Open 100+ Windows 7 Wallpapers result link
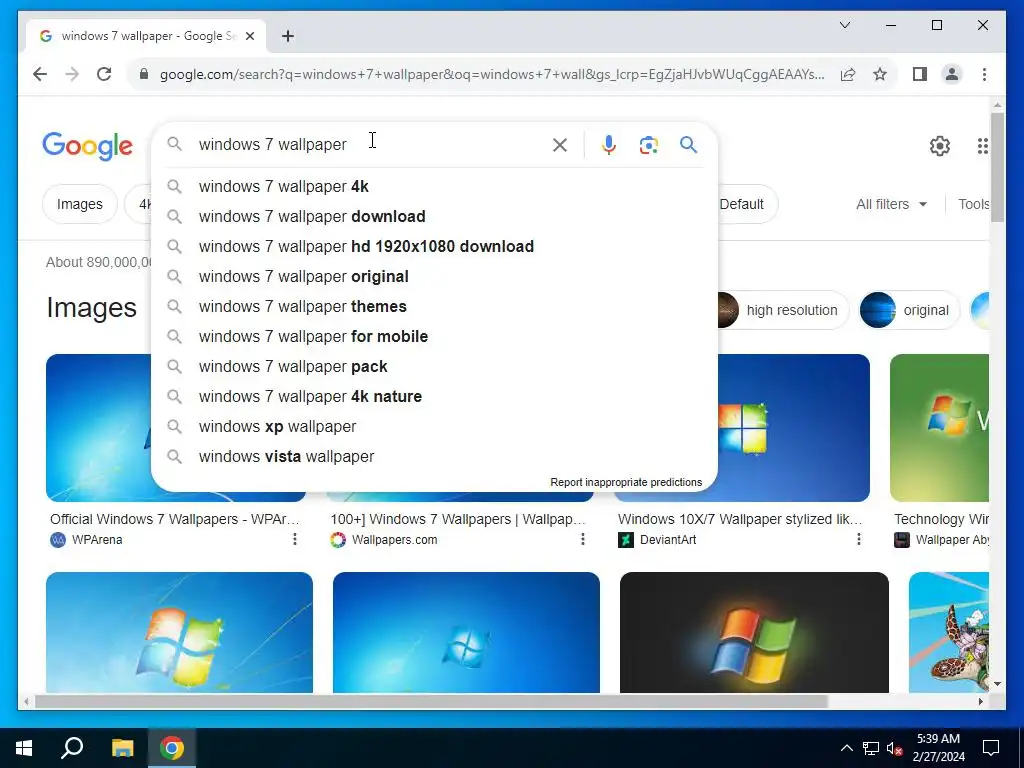Screen dimensions: 1024x768 [x=458, y=520]
